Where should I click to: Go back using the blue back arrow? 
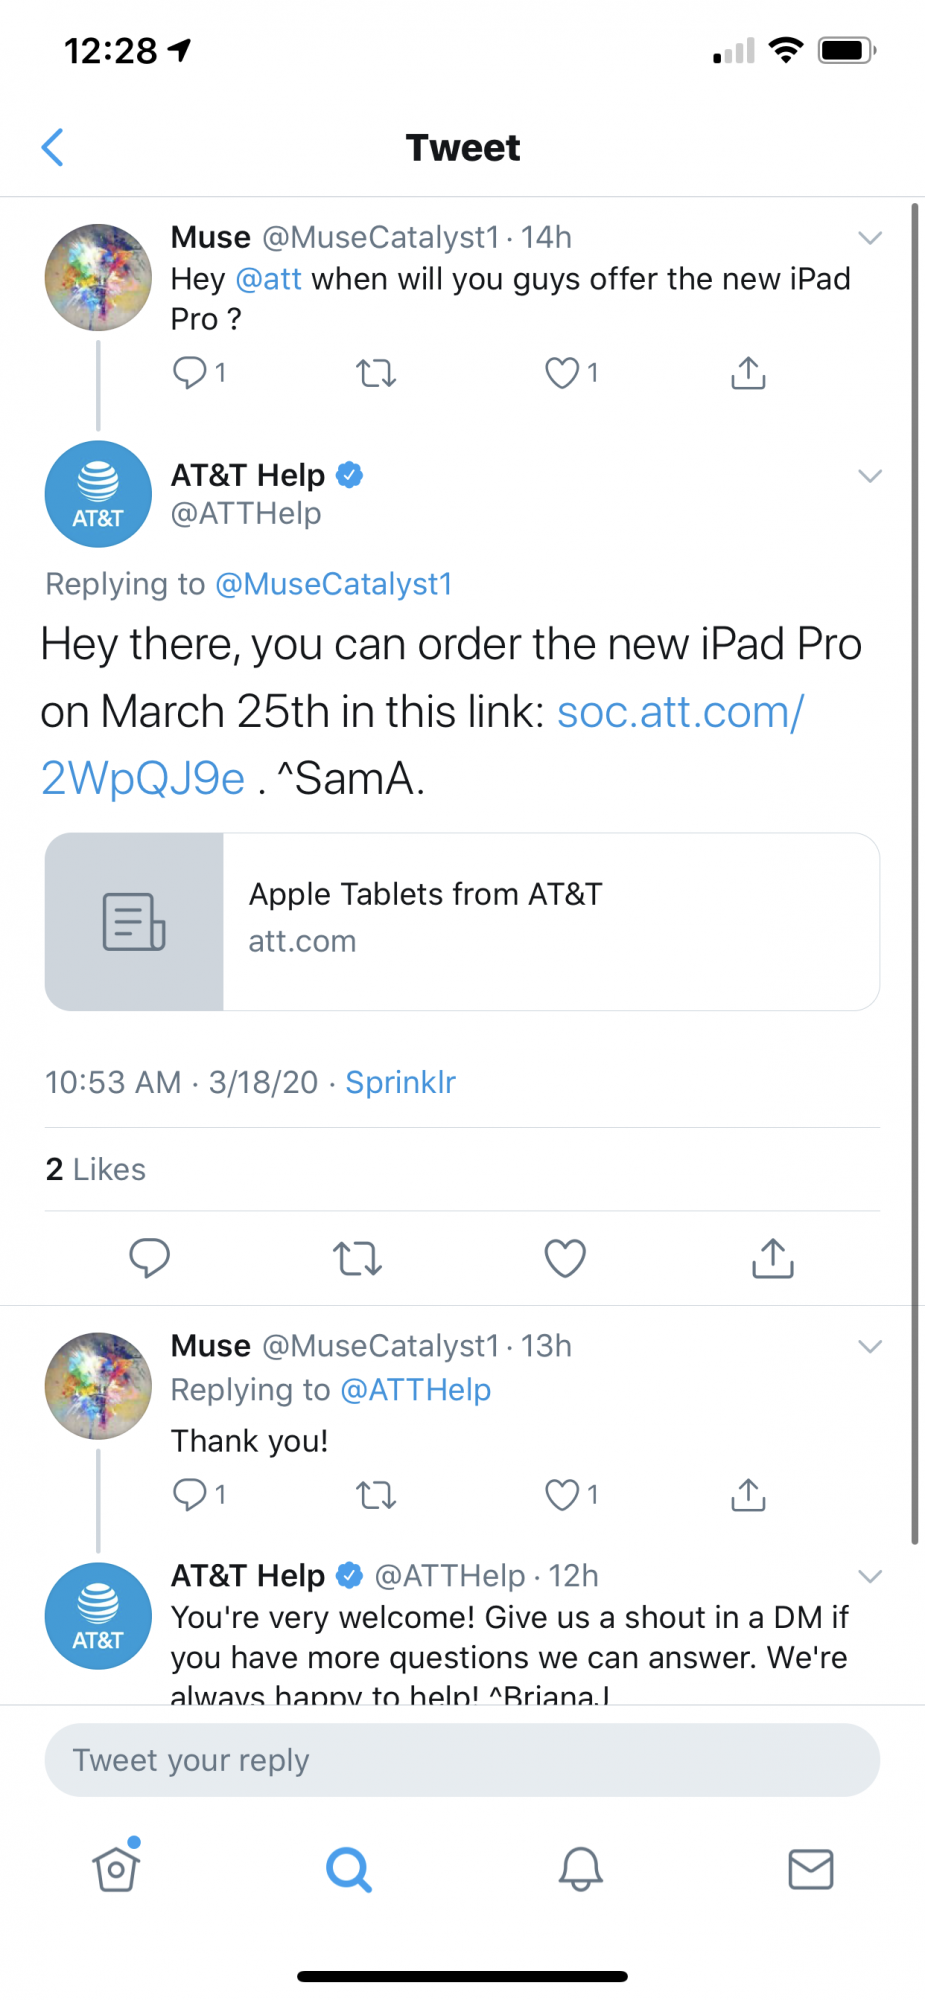click(53, 147)
